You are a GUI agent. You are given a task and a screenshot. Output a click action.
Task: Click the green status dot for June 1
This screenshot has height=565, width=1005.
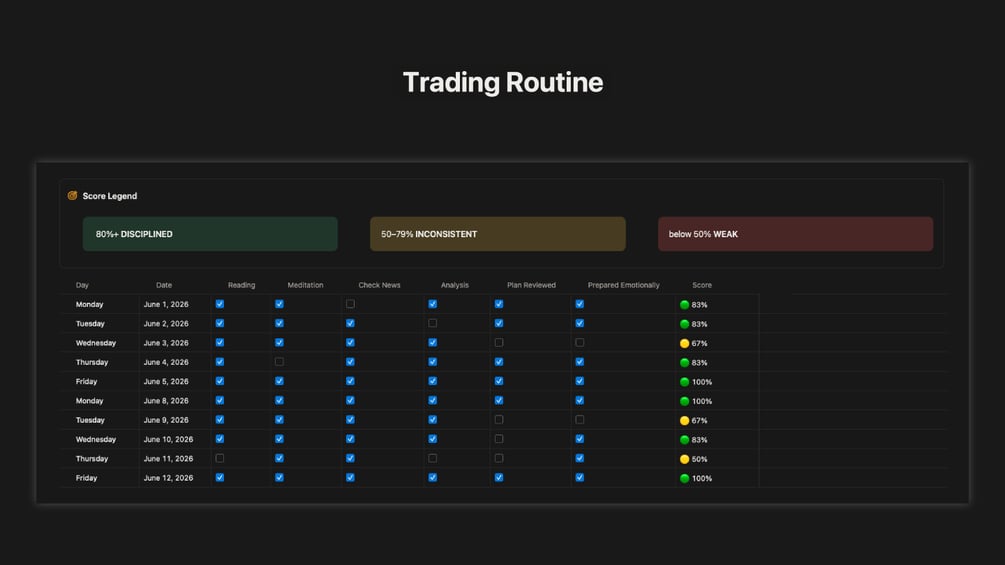pyautogui.click(x=685, y=305)
